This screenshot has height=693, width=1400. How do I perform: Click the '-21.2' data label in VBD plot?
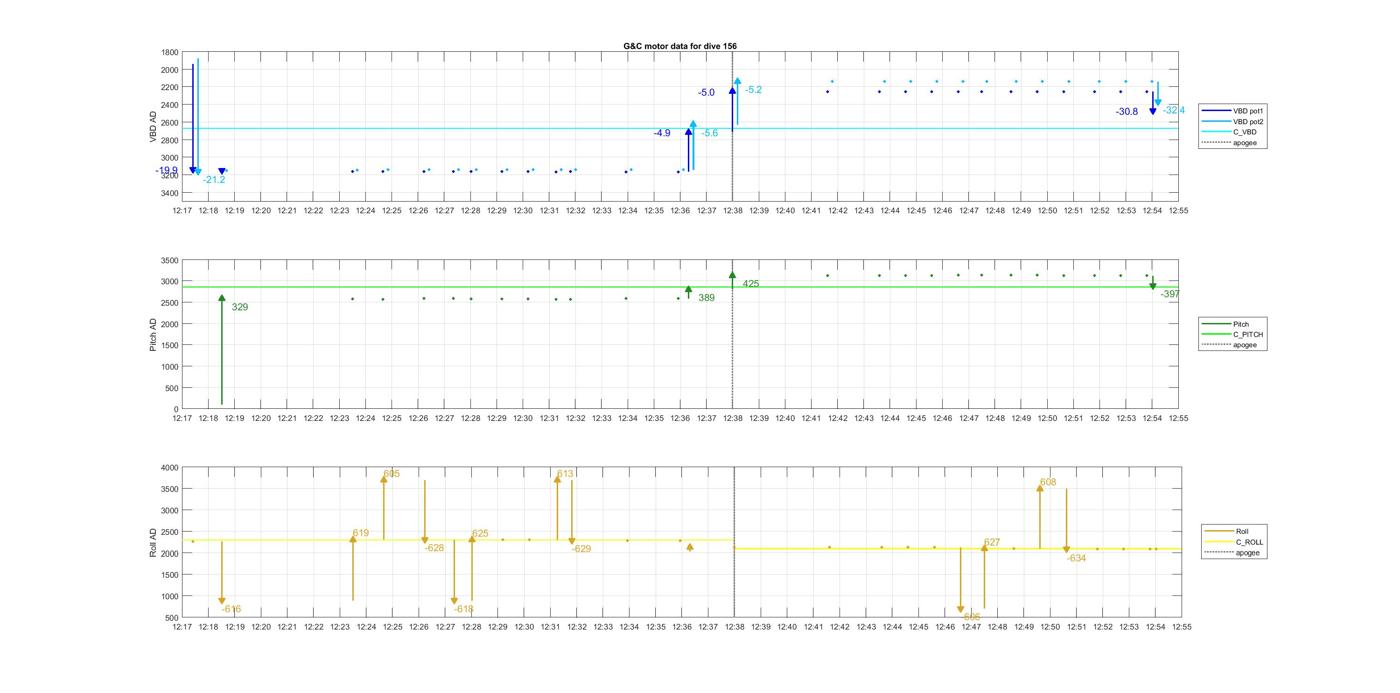214,180
